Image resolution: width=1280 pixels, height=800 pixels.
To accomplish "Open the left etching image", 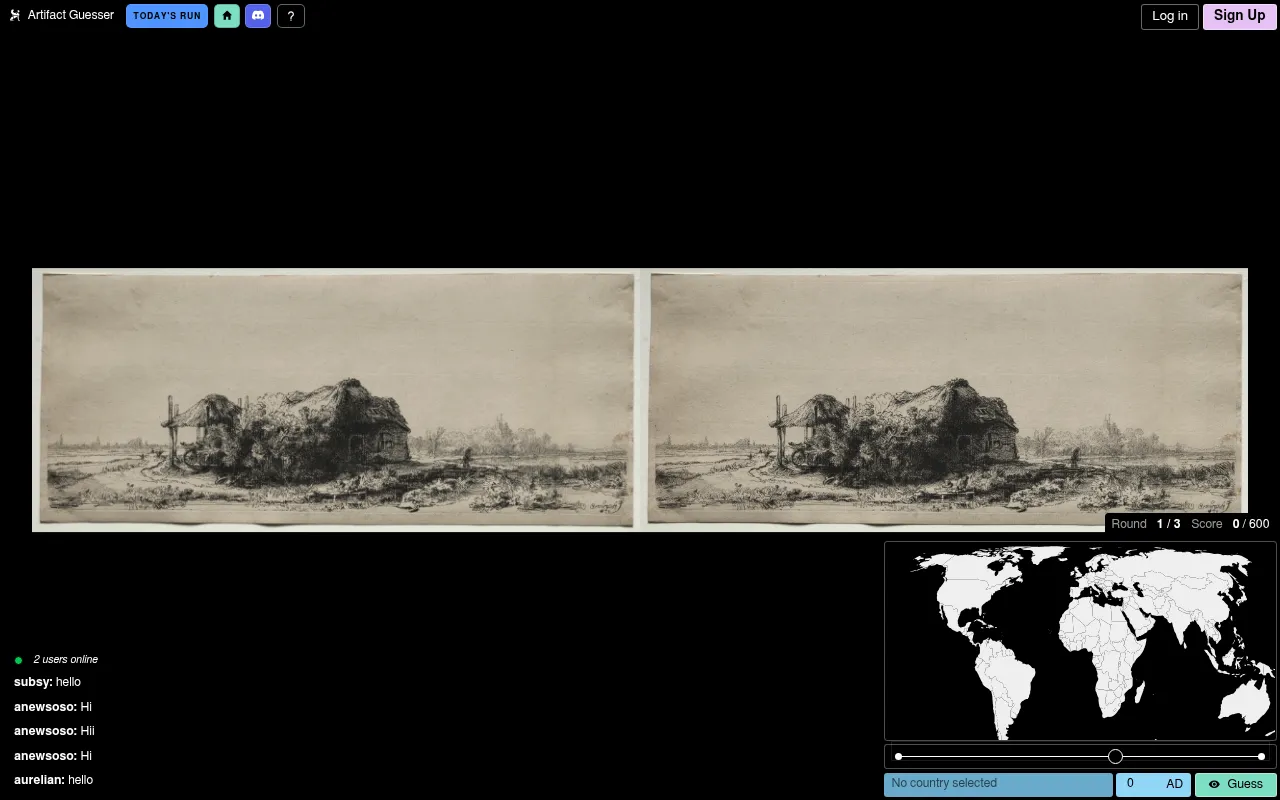I will [337, 399].
